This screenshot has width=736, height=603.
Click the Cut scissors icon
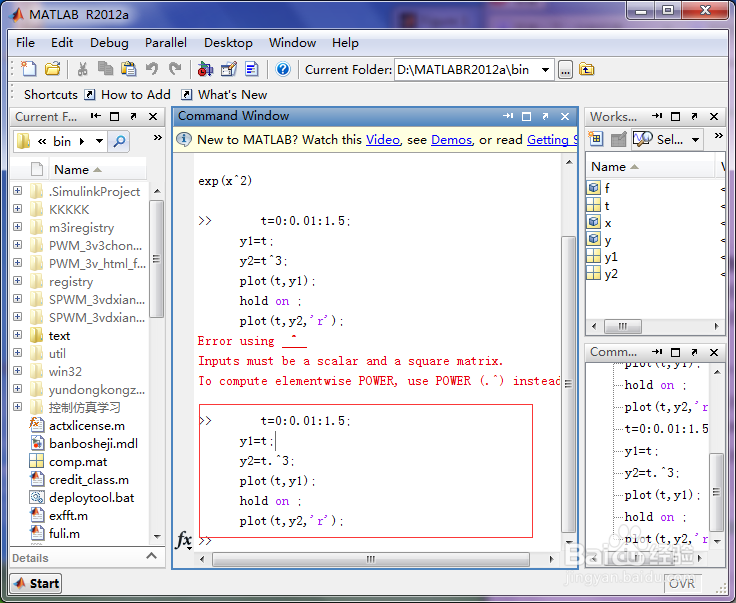pyautogui.click(x=82, y=69)
